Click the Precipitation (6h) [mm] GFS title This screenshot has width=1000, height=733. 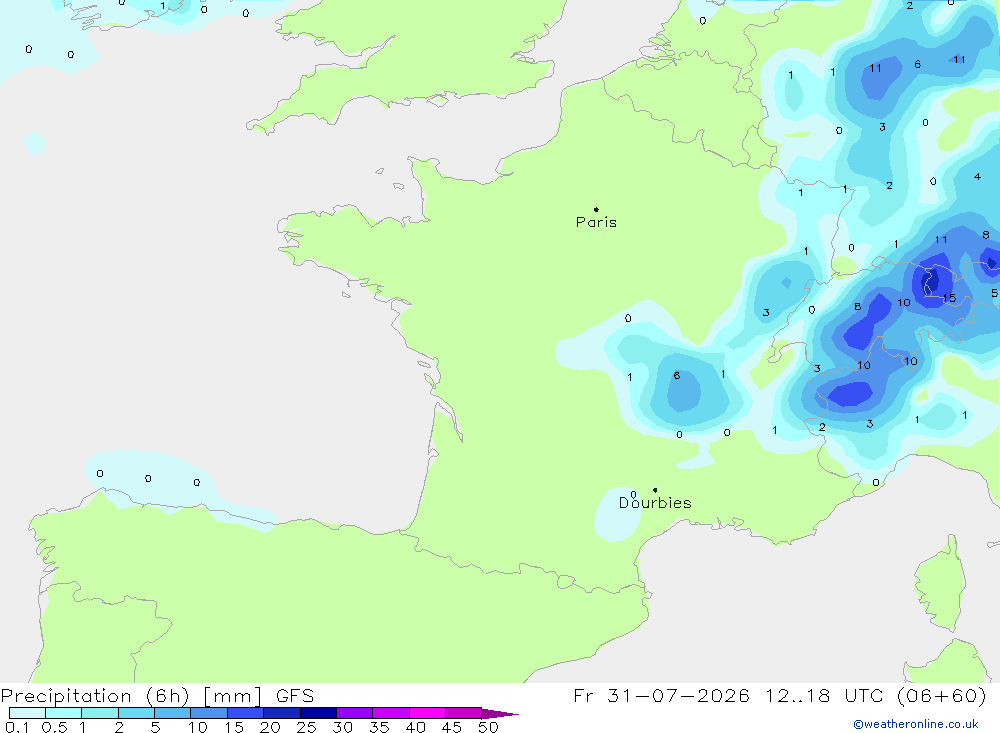[x=158, y=695]
